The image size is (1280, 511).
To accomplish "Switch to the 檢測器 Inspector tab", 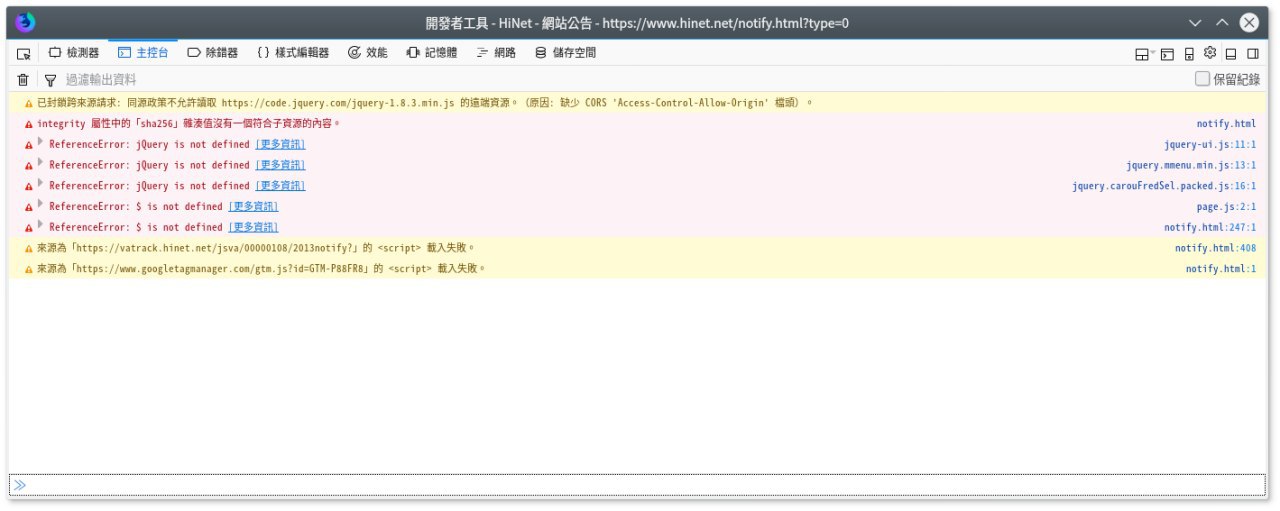I will pyautogui.click(x=74, y=53).
